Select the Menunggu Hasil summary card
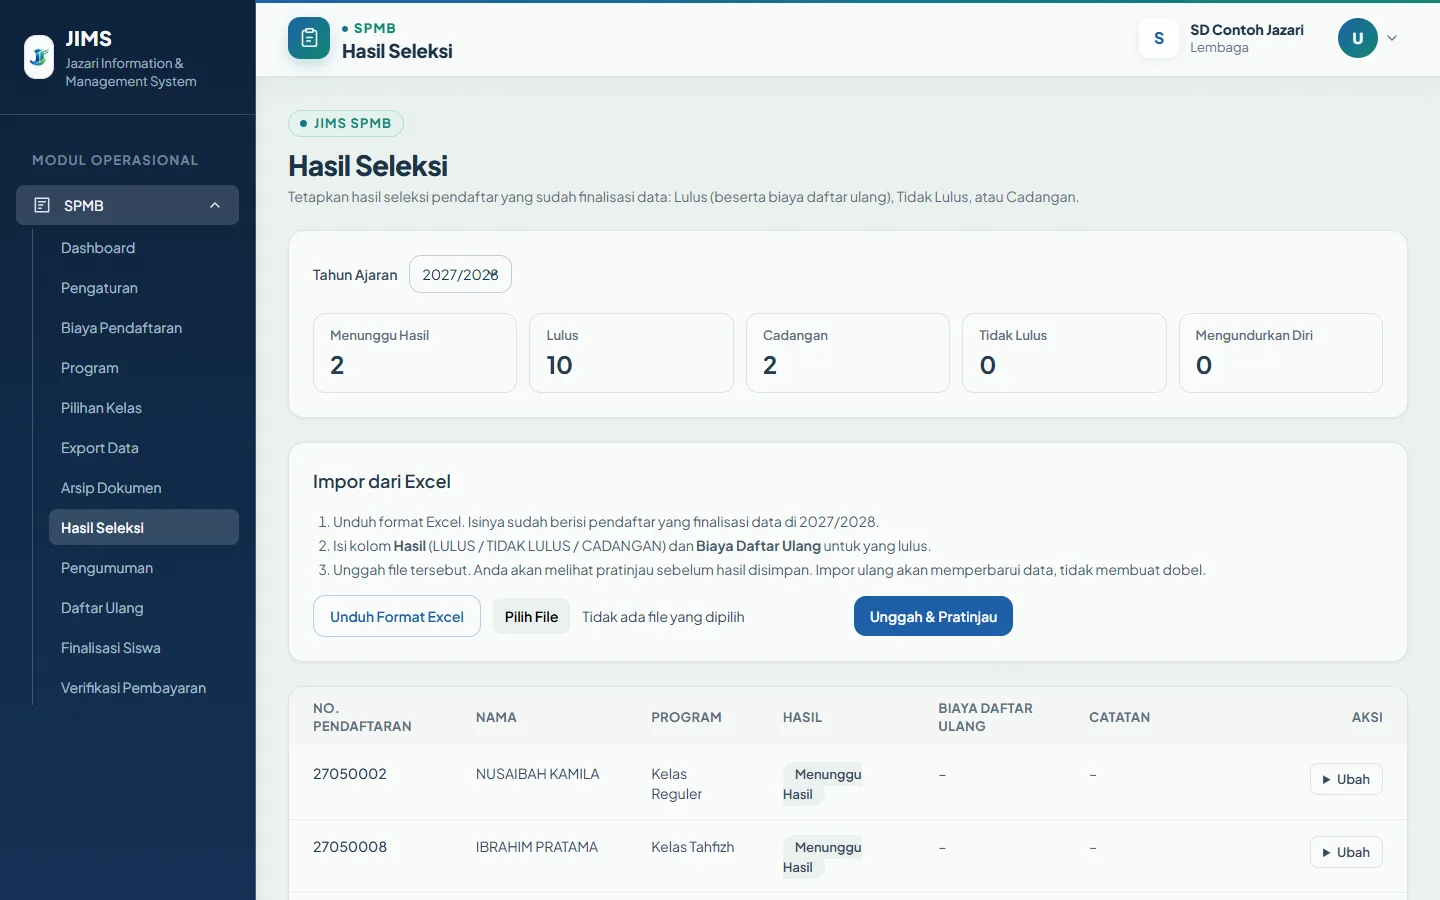Screen dimensions: 1440x900 tap(415, 353)
